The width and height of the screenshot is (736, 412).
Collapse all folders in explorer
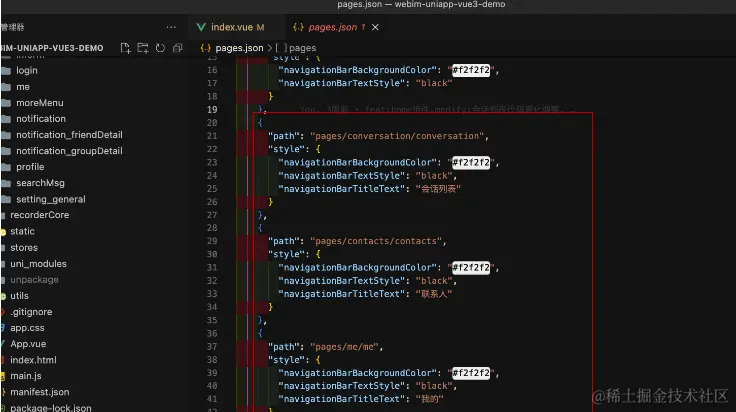click(x=177, y=48)
